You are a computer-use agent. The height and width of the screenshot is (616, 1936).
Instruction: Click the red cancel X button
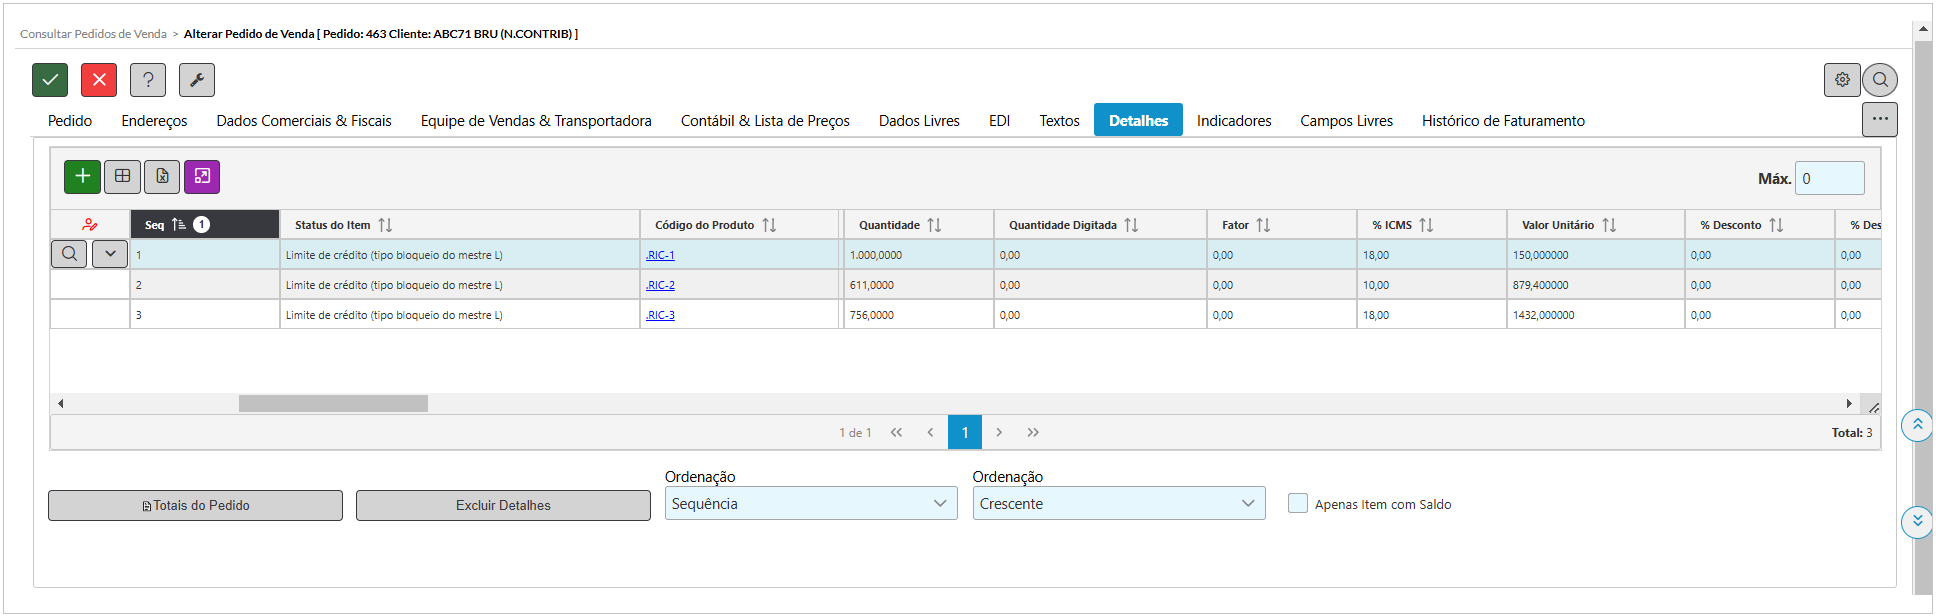pos(99,80)
